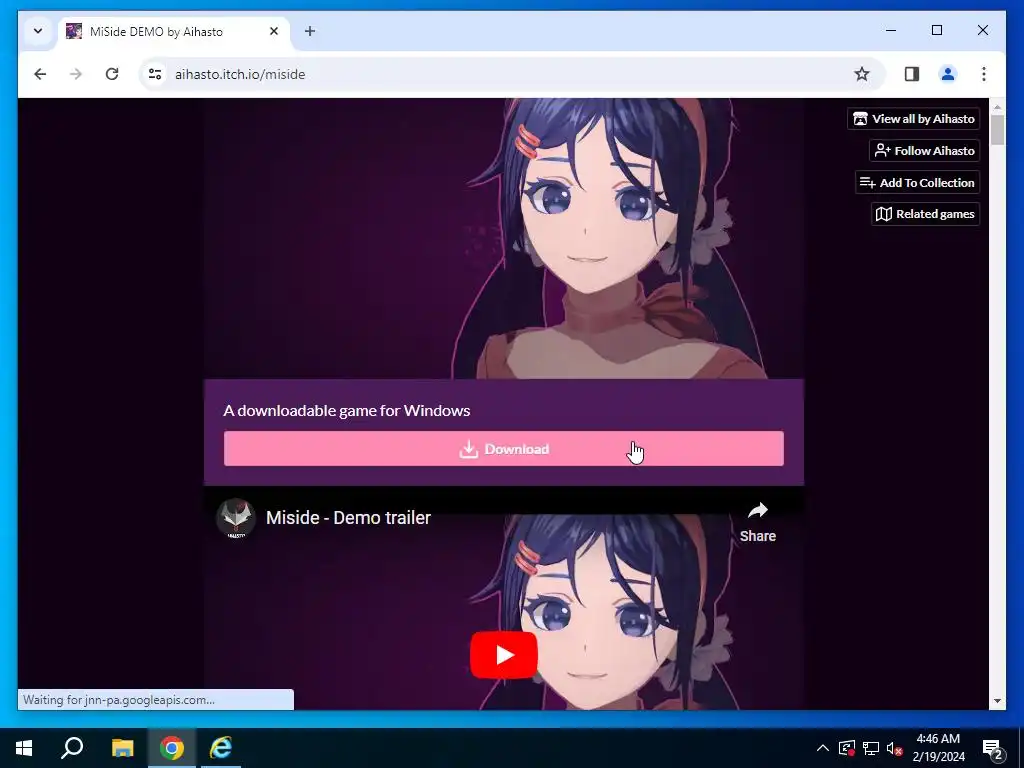Open the network status tray icon
Screen dimensions: 1024x768
click(x=871, y=748)
